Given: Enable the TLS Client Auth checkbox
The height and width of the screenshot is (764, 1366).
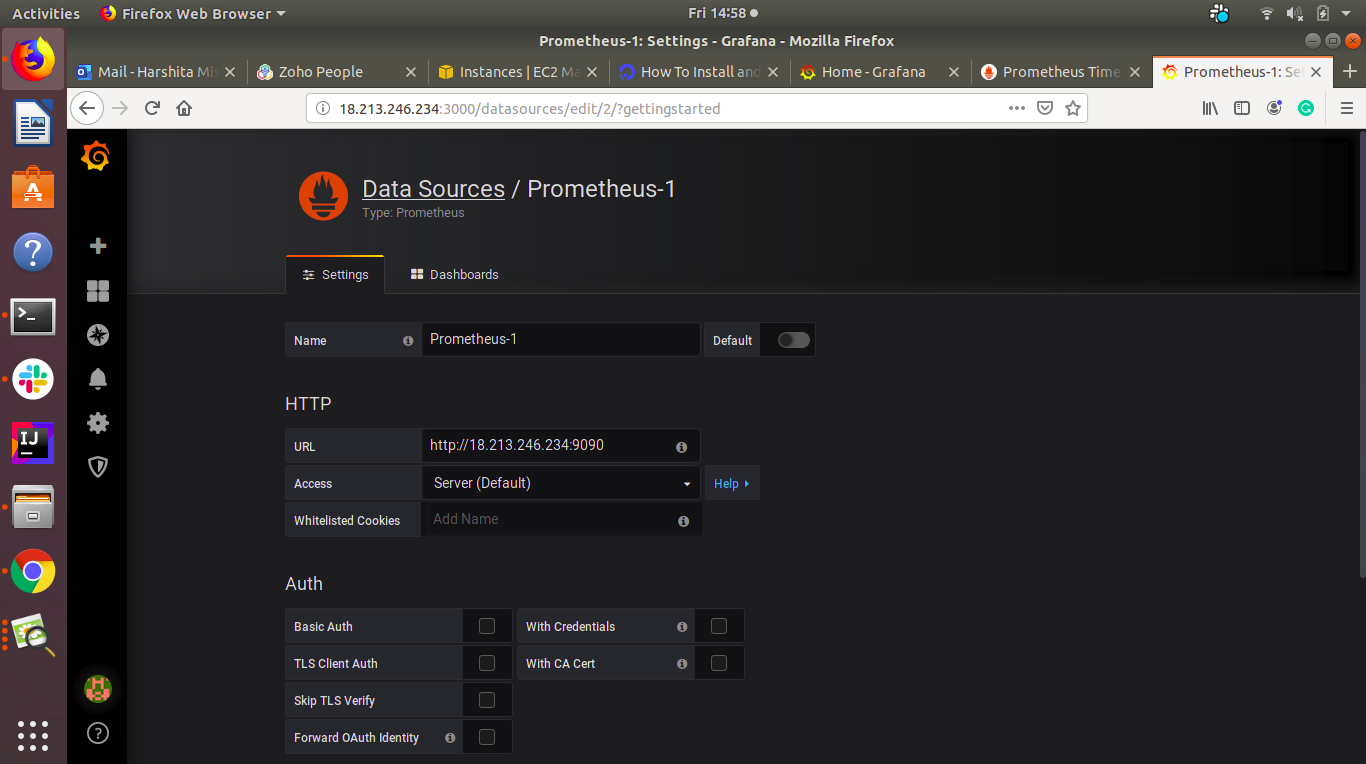Looking at the screenshot, I should tap(487, 663).
